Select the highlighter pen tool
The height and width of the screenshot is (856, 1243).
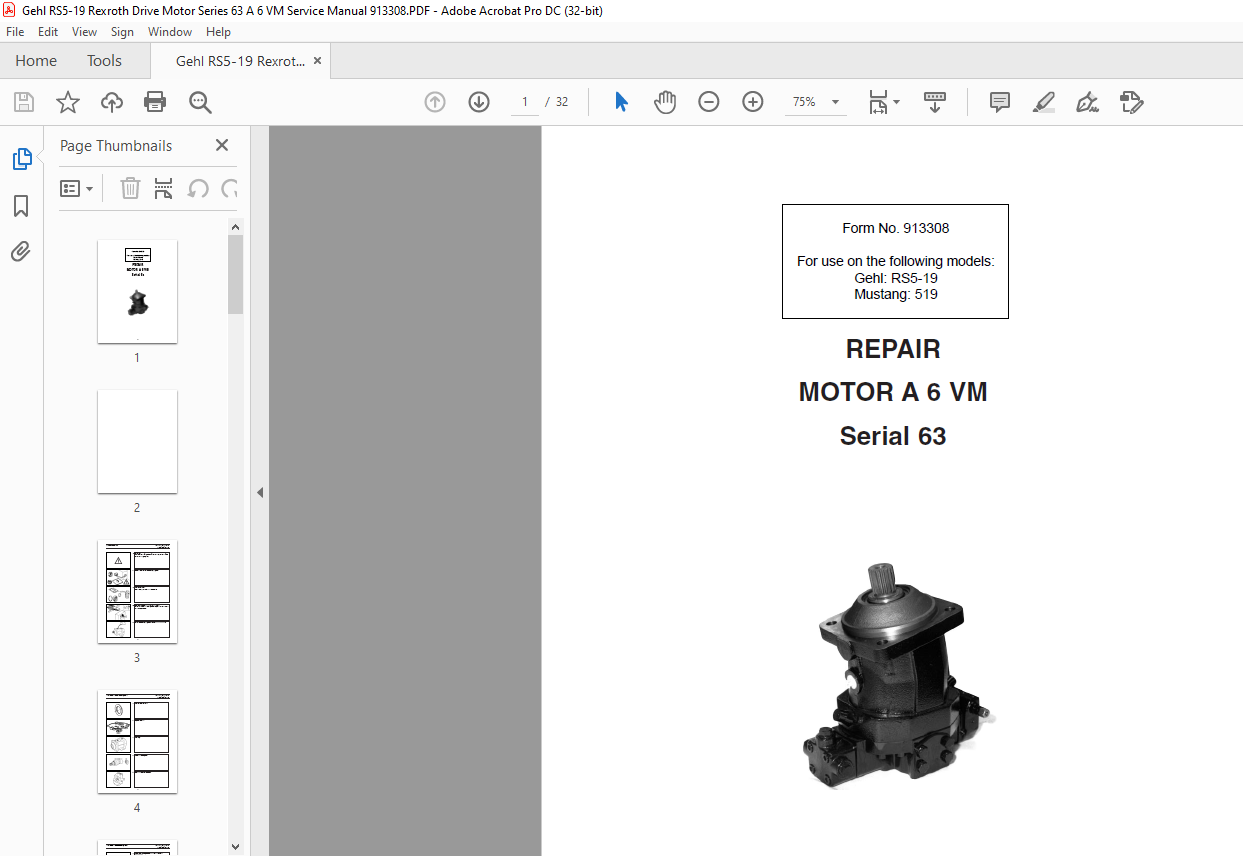(x=1043, y=102)
